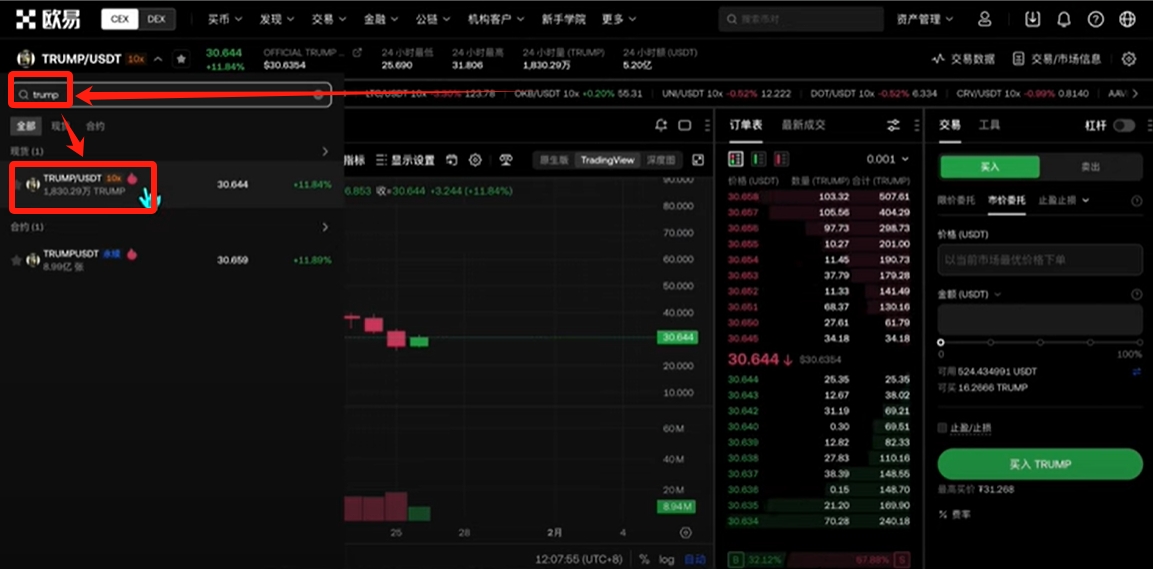Open OFFICIAL TRUMP external link icon
The image size is (1153, 569).
click(357, 53)
